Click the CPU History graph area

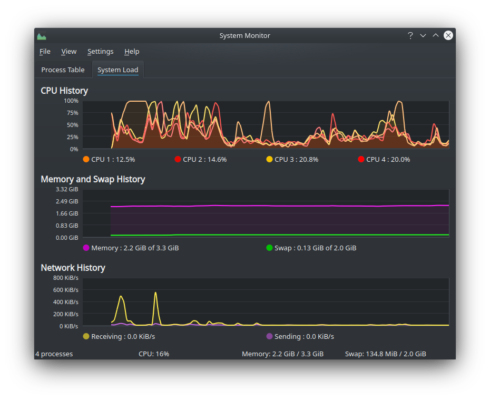pos(266,125)
